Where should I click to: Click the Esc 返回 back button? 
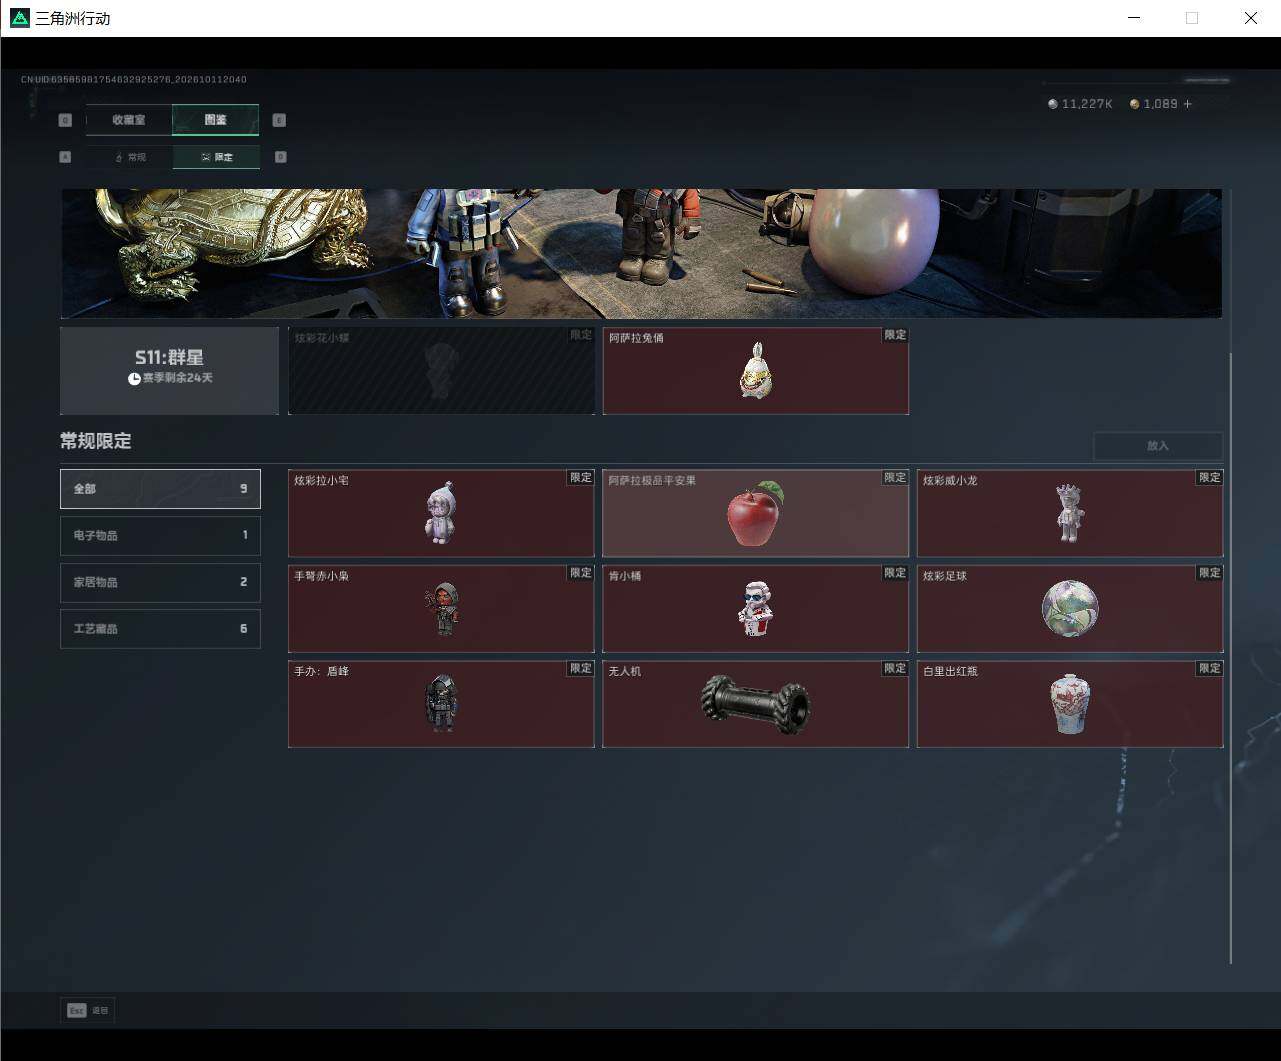[88, 1010]
